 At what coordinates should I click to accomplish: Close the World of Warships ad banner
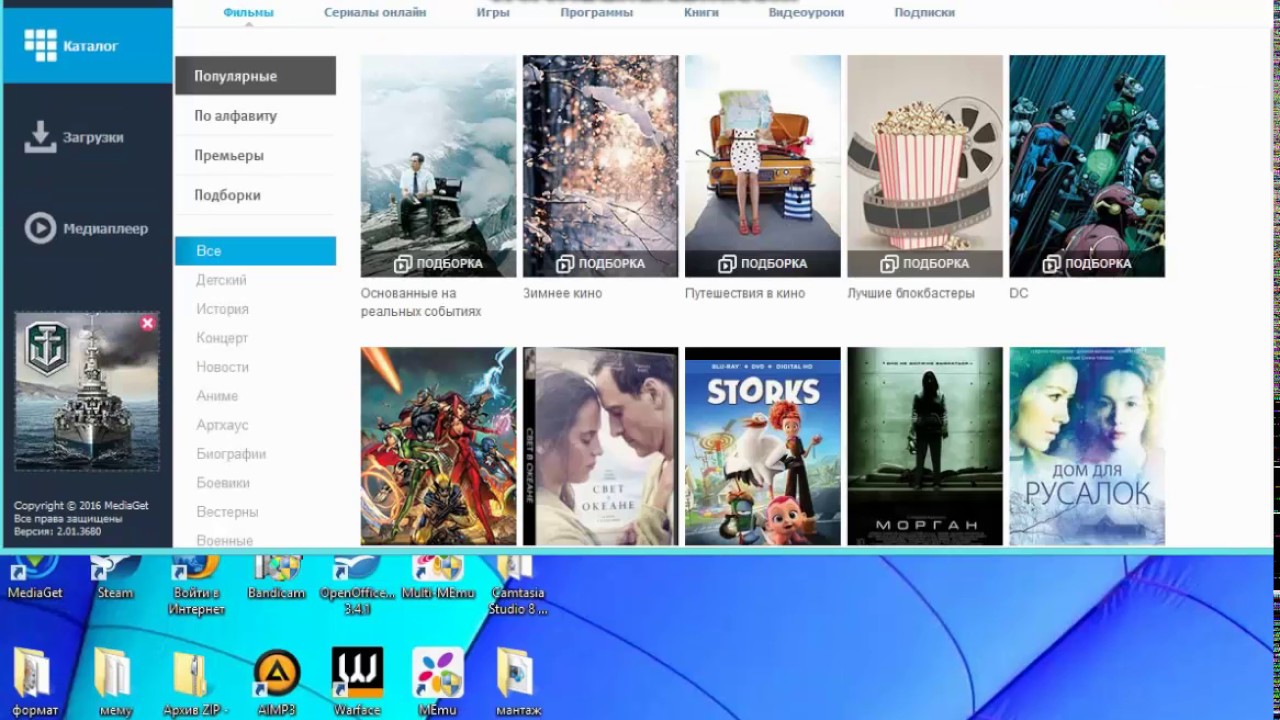click(148, 323)
